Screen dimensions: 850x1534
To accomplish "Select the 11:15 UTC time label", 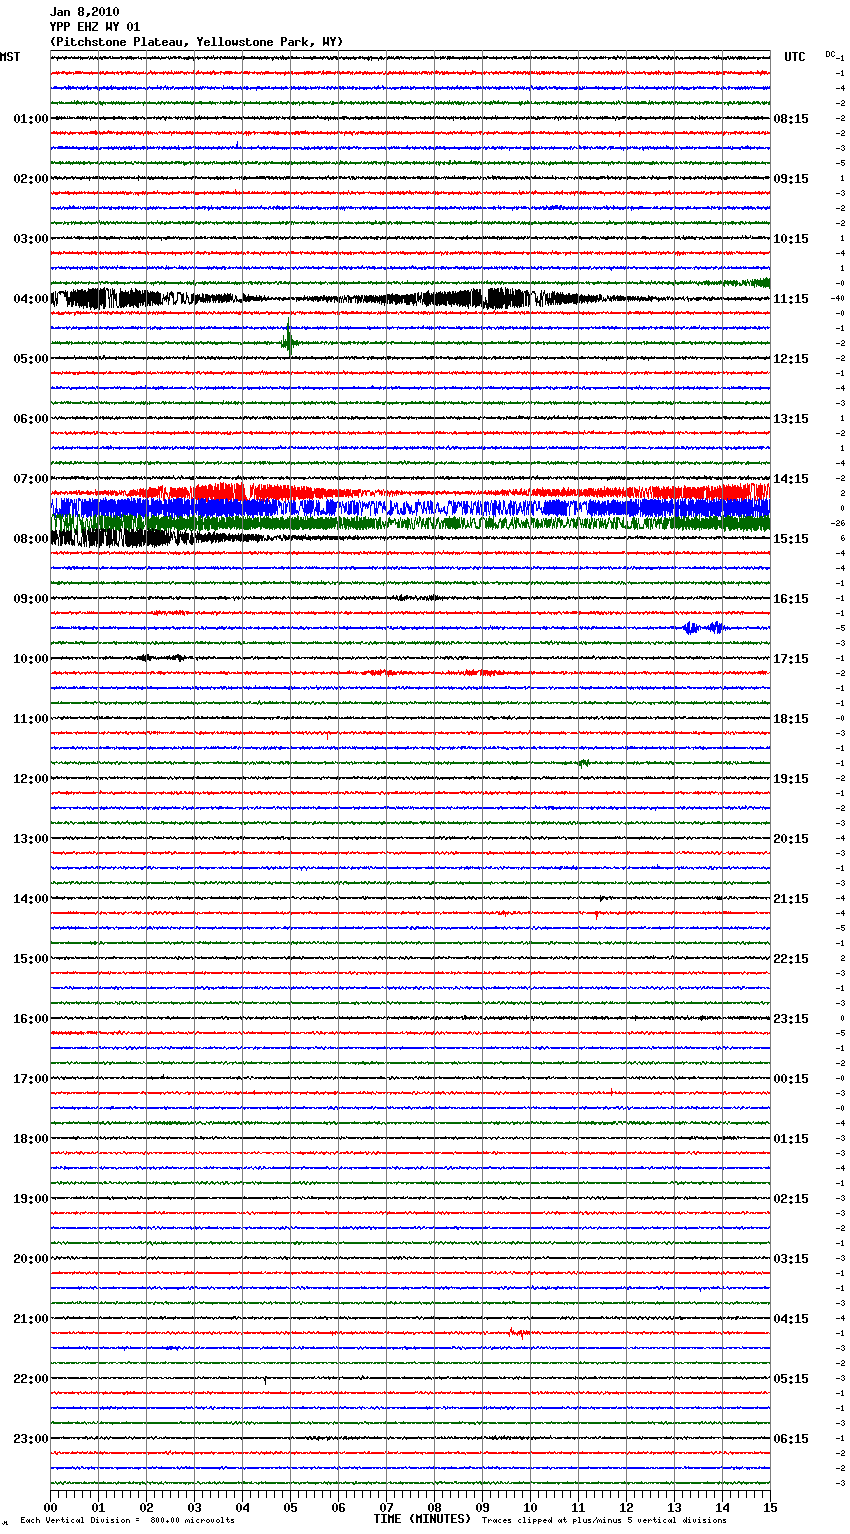I will [791, 299].
